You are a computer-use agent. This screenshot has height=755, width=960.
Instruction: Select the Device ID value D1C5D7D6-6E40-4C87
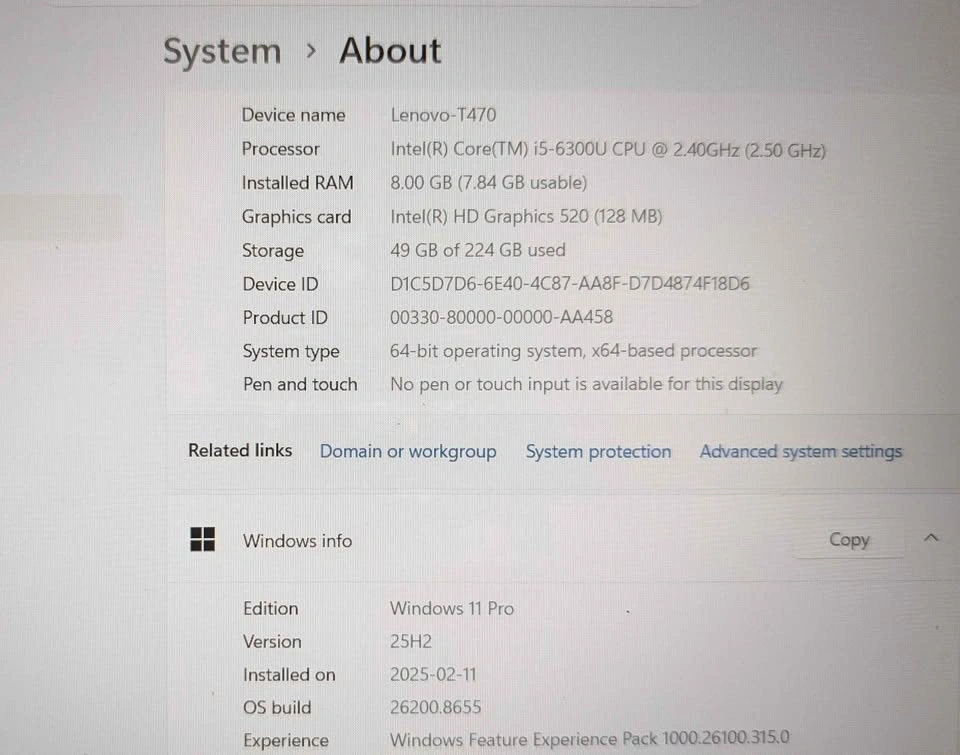569,284
